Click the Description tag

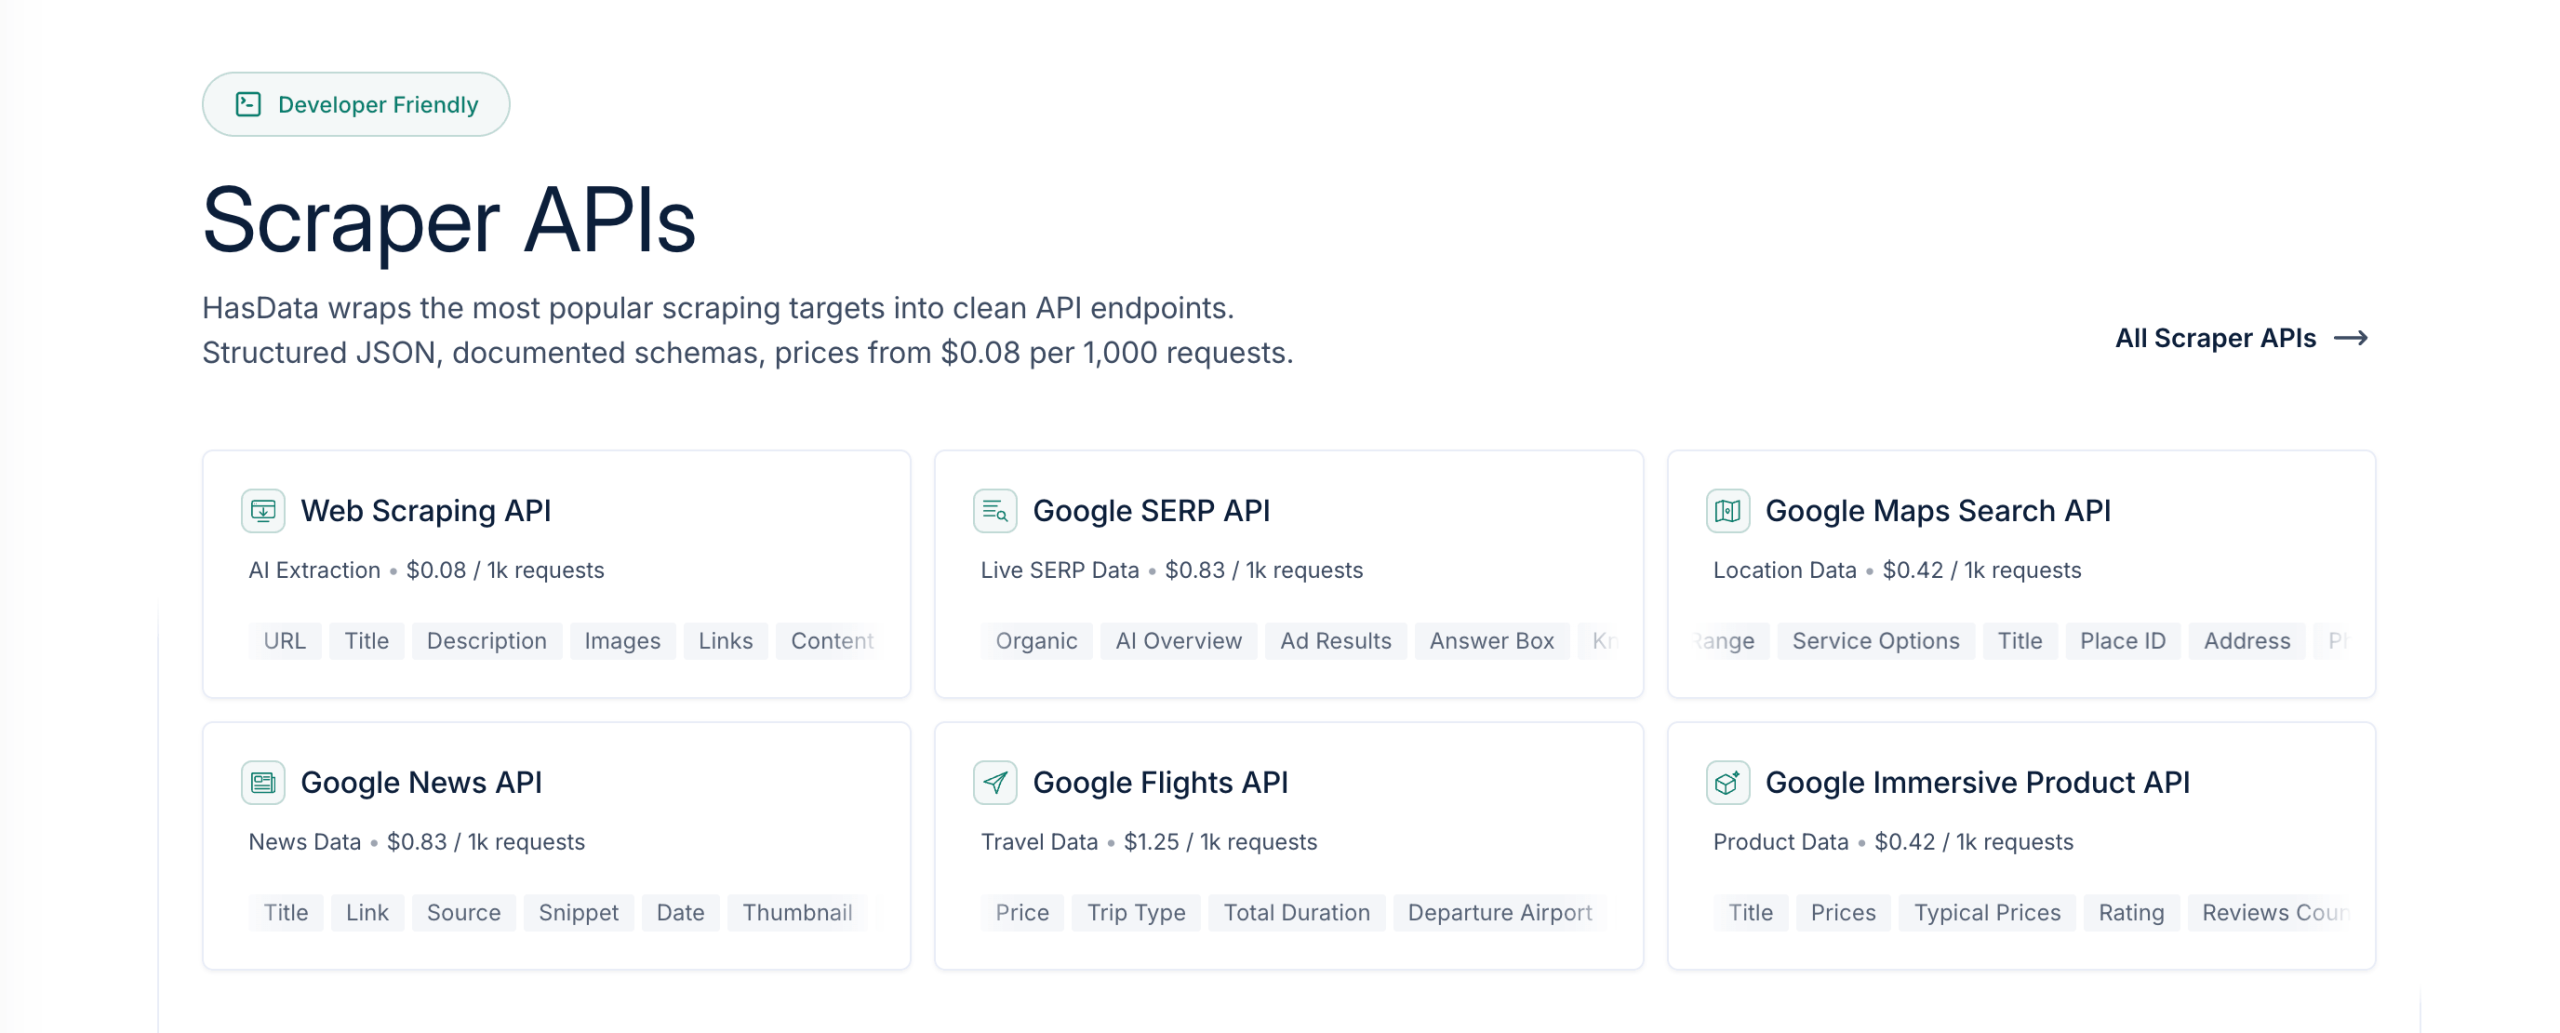(487, 641)
